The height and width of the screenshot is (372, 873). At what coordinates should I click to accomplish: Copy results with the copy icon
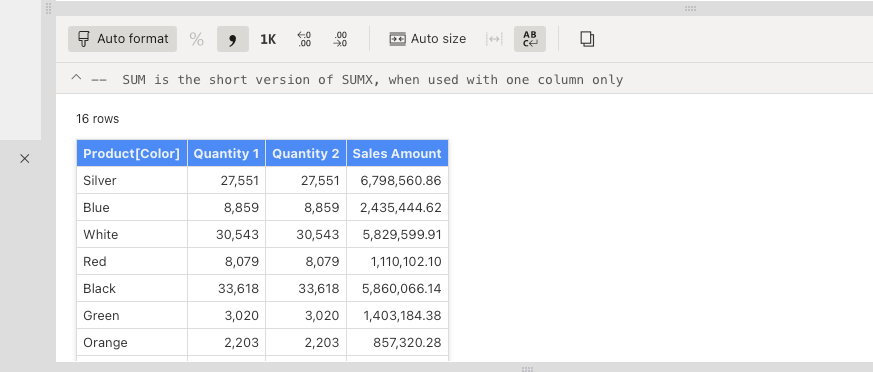[587, 39]
